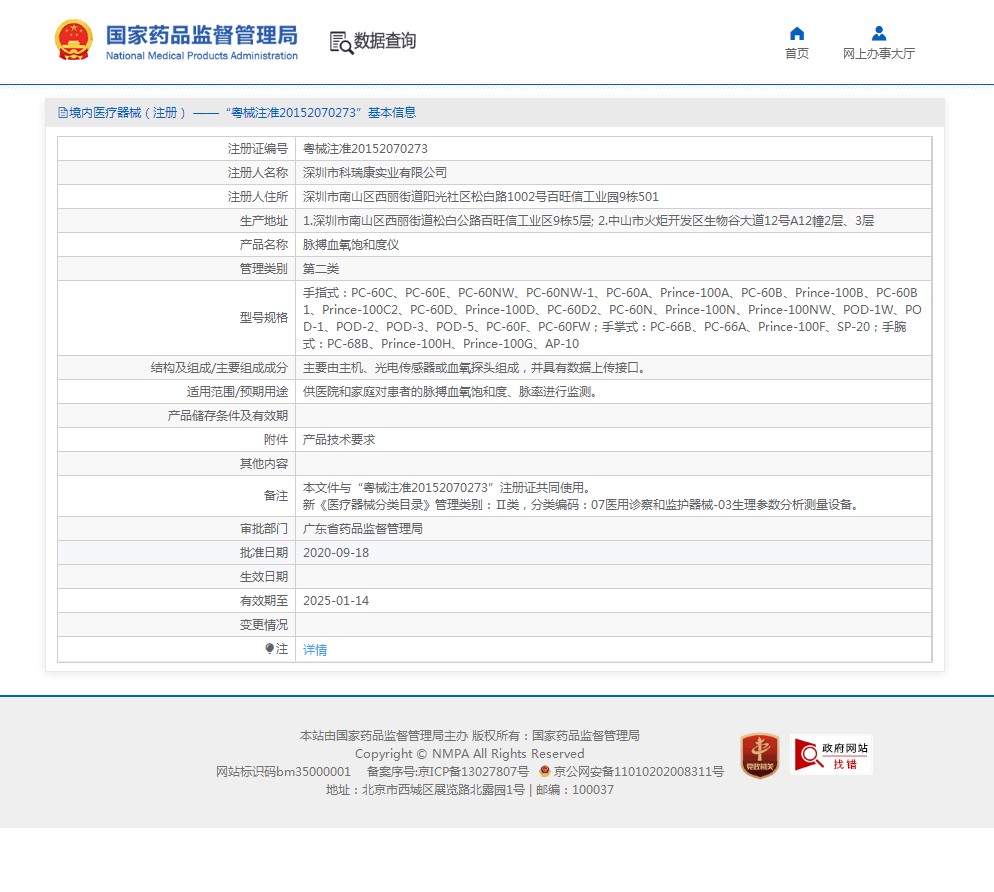Click the 数据查询 magnifier icon
The image size is (994, 892).
(341, 42)
